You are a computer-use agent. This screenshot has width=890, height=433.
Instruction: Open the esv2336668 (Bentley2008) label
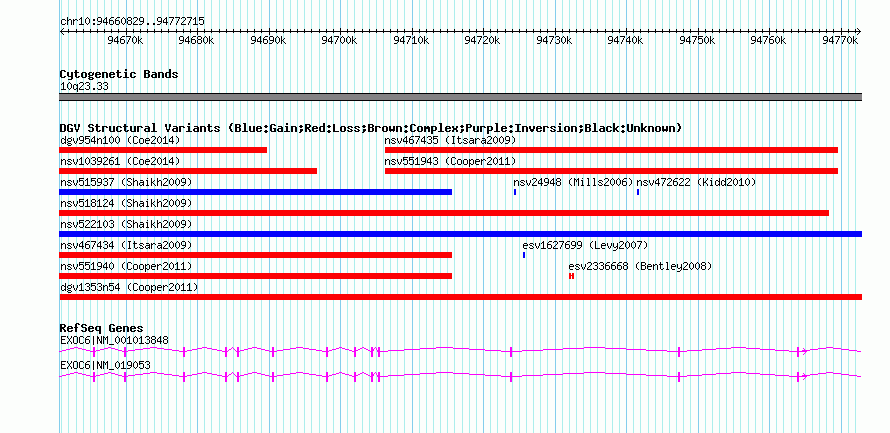click(640, 266)
